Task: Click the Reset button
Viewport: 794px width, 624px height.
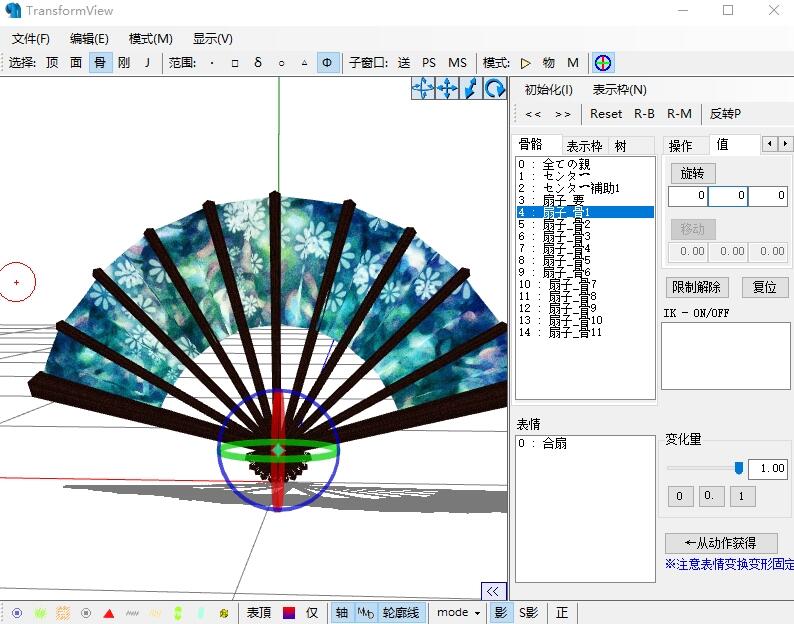Action: click(x=606, y=113)
